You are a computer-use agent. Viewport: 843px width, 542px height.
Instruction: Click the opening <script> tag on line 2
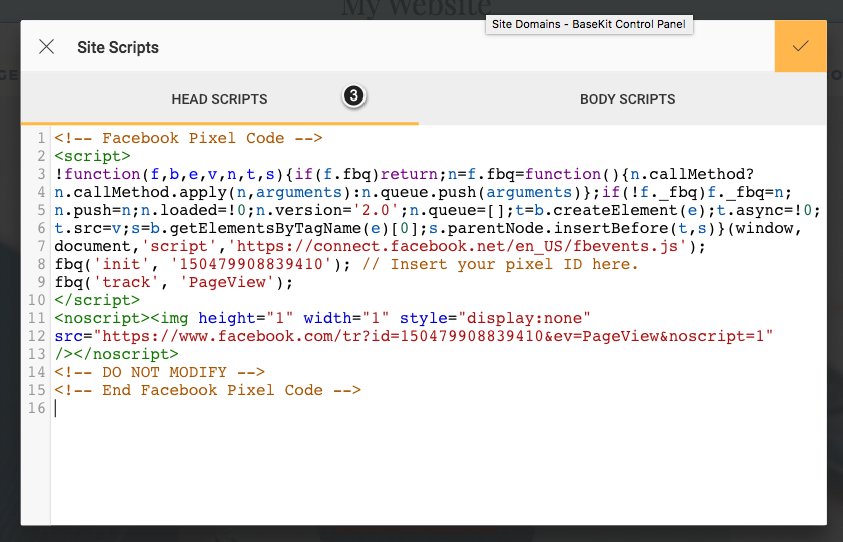[x=92, y=156]
